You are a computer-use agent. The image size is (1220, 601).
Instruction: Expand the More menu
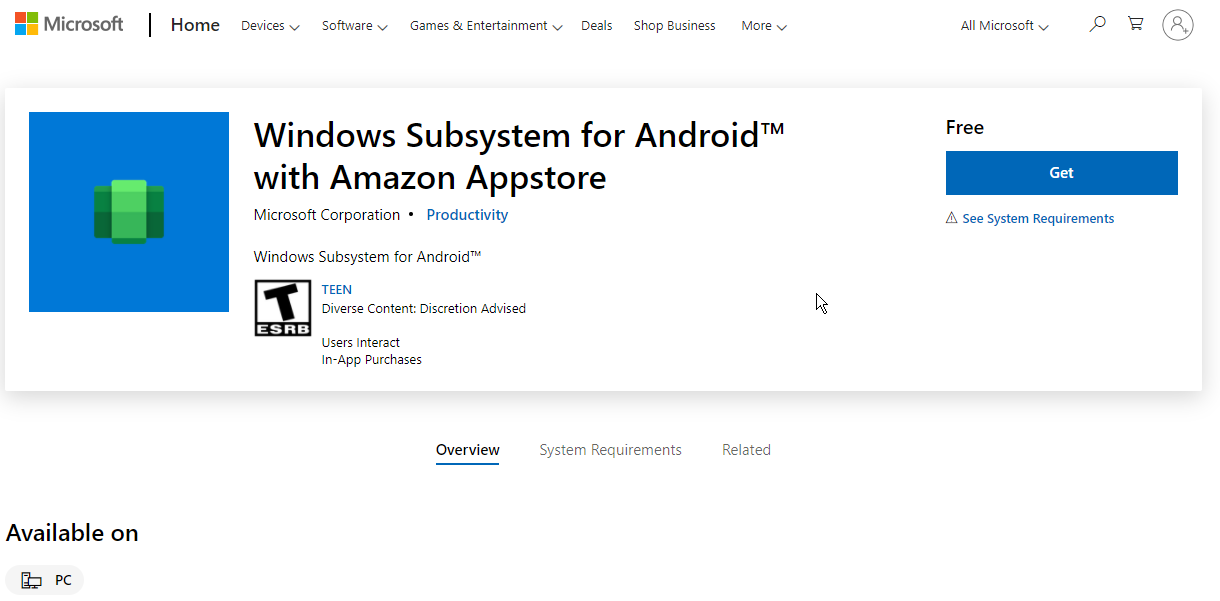pos(764,26)
